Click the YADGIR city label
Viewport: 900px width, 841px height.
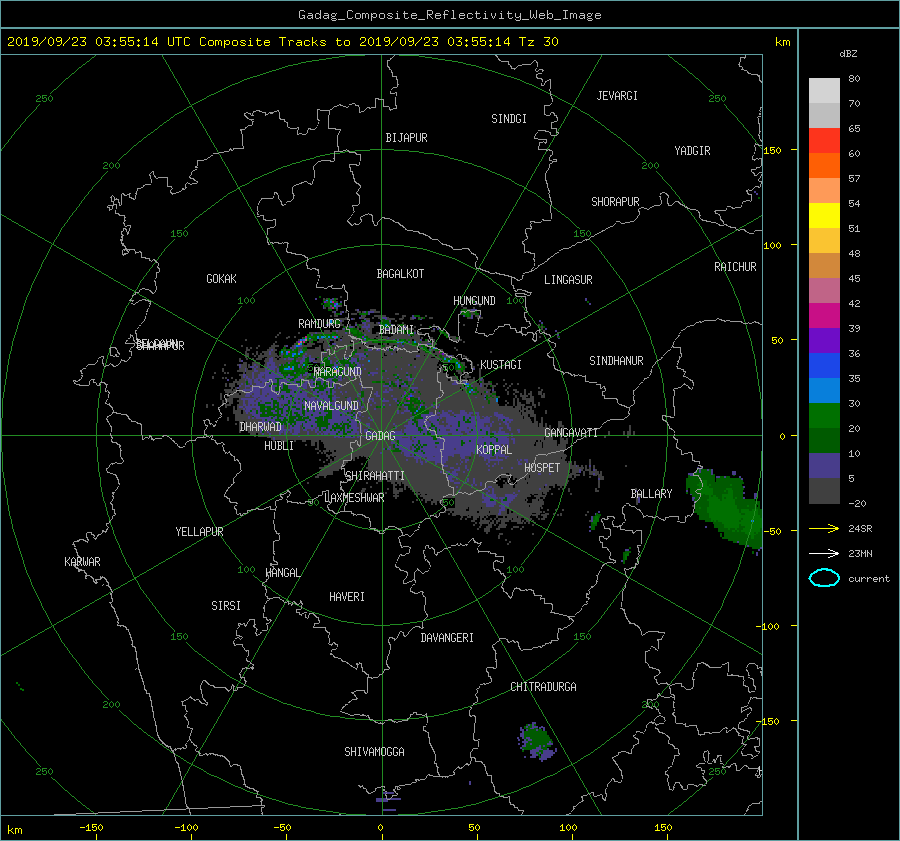(692, 151)
